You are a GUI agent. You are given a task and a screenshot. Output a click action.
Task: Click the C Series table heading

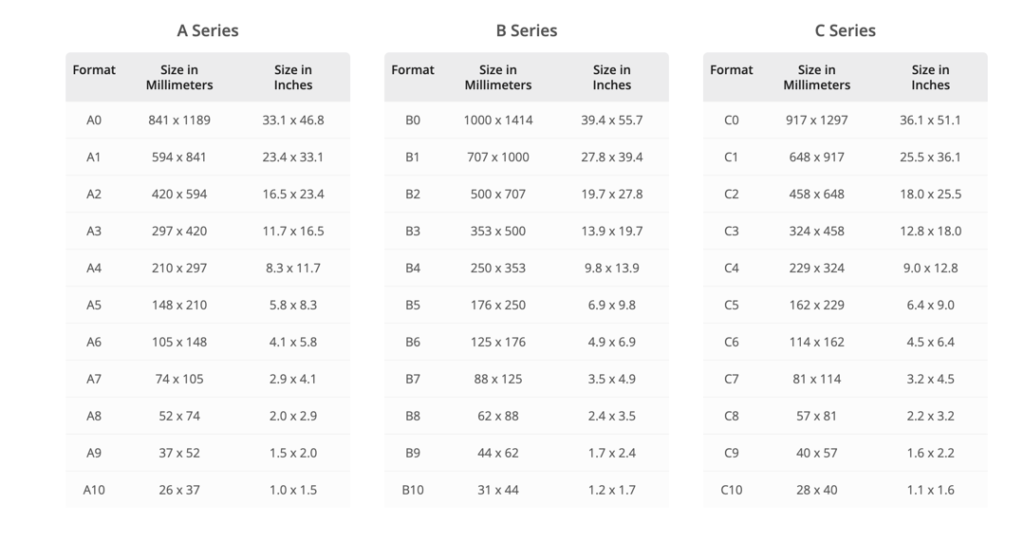845,31
